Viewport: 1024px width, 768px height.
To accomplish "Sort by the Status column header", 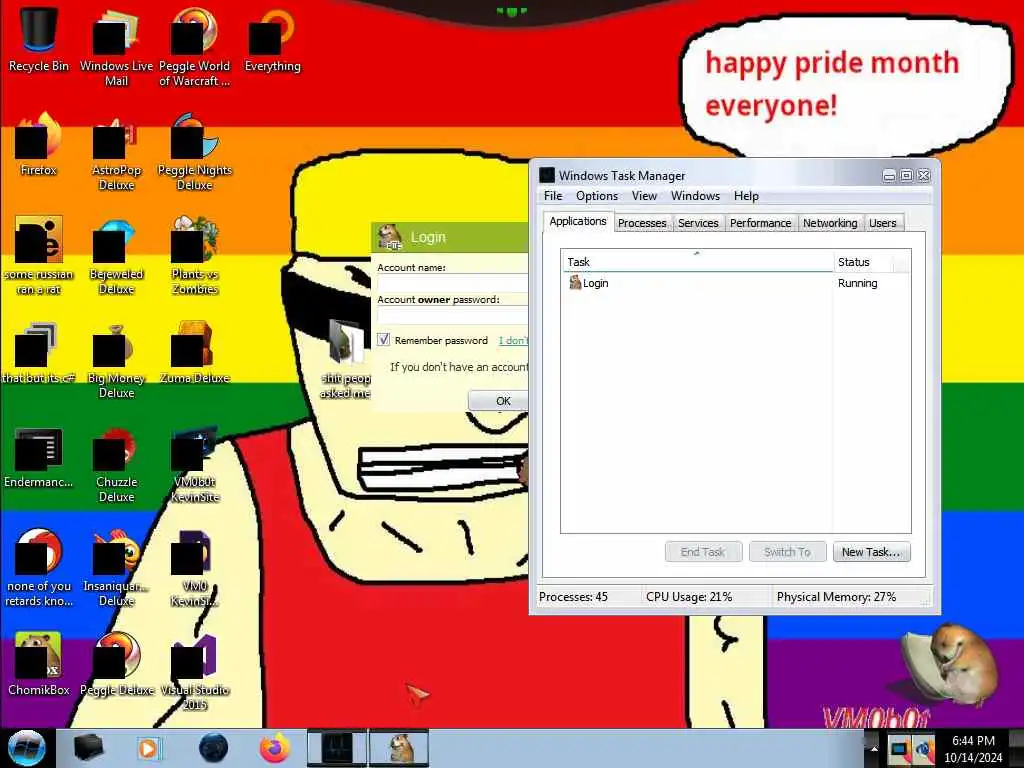I will [x=863, y=262].
